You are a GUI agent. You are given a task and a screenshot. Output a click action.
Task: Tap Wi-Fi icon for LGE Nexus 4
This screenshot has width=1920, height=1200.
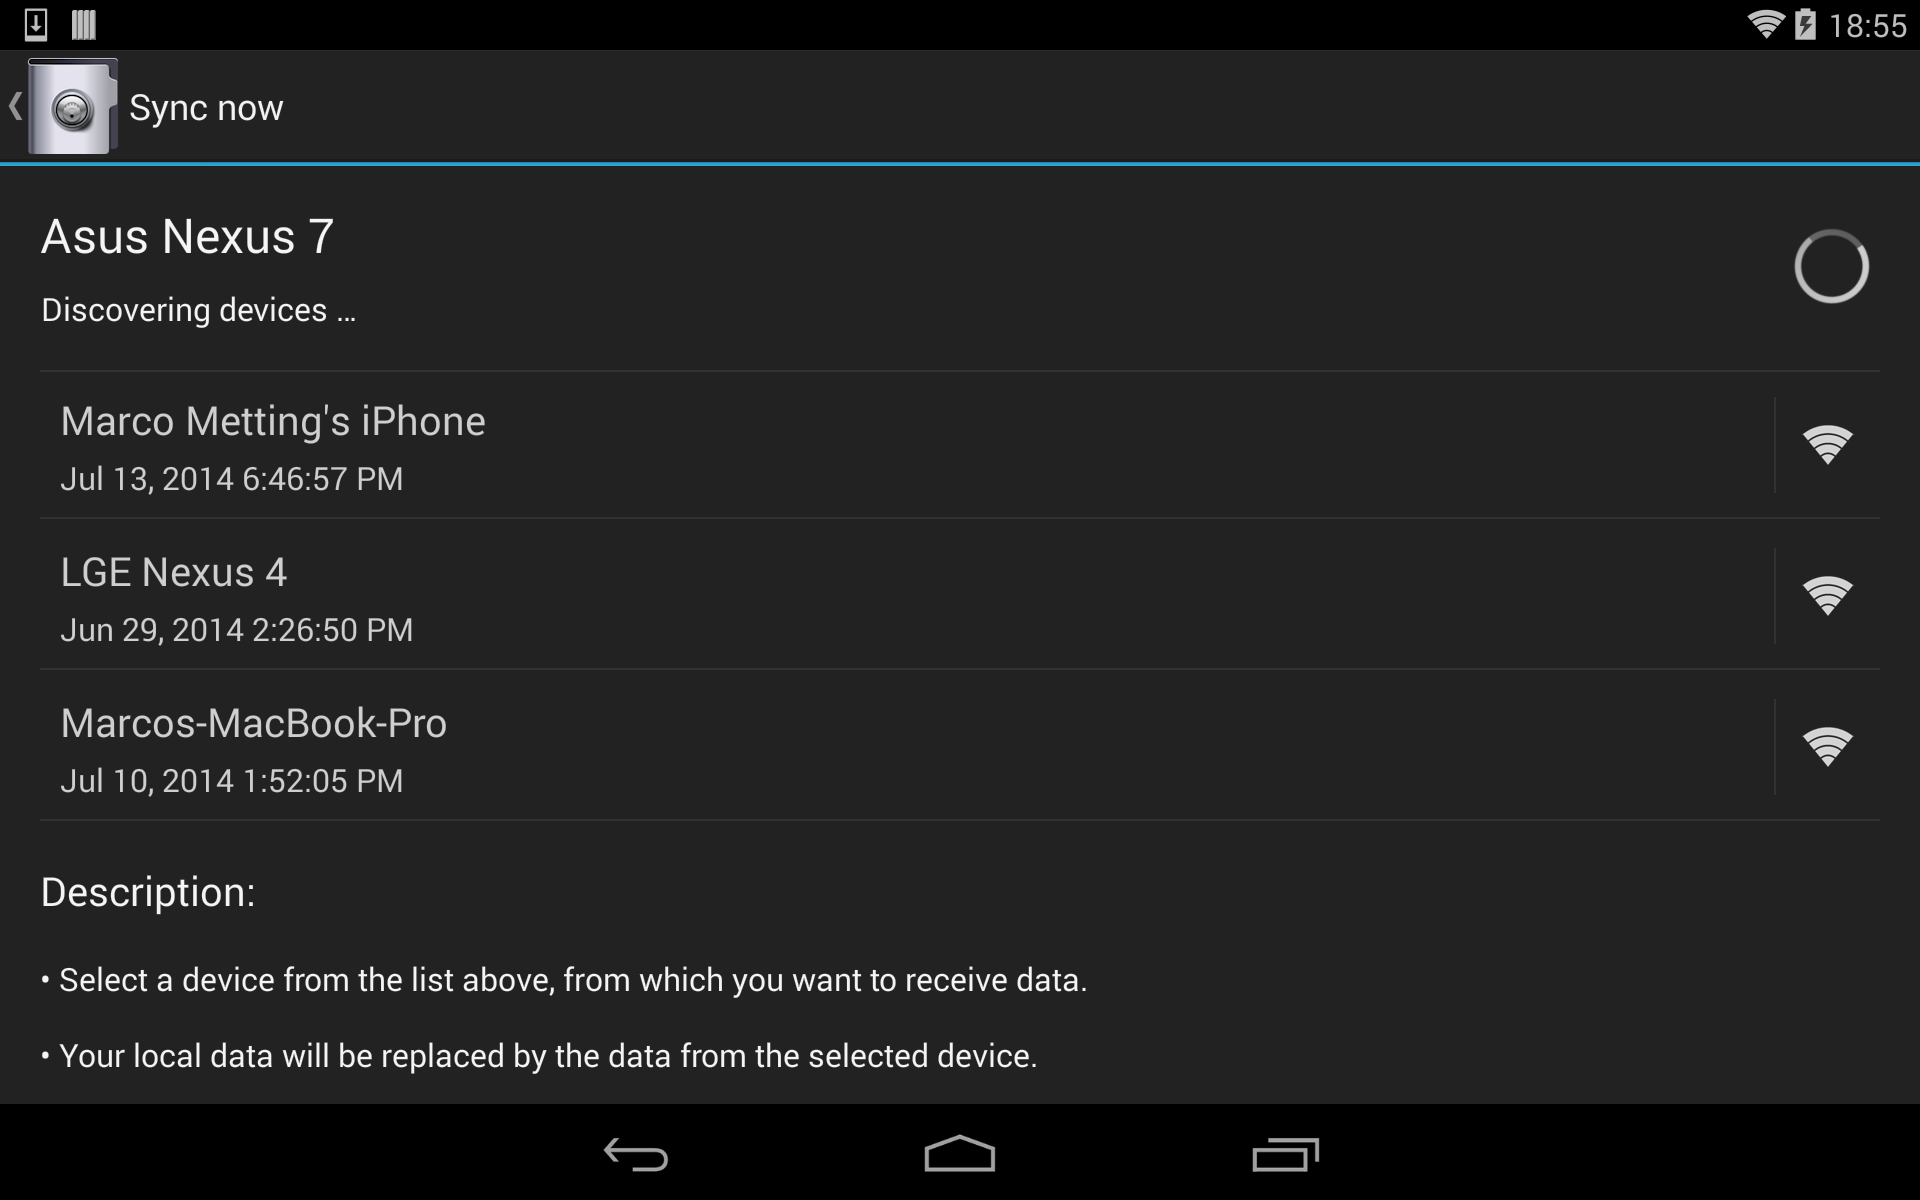tap(1827, 596)
